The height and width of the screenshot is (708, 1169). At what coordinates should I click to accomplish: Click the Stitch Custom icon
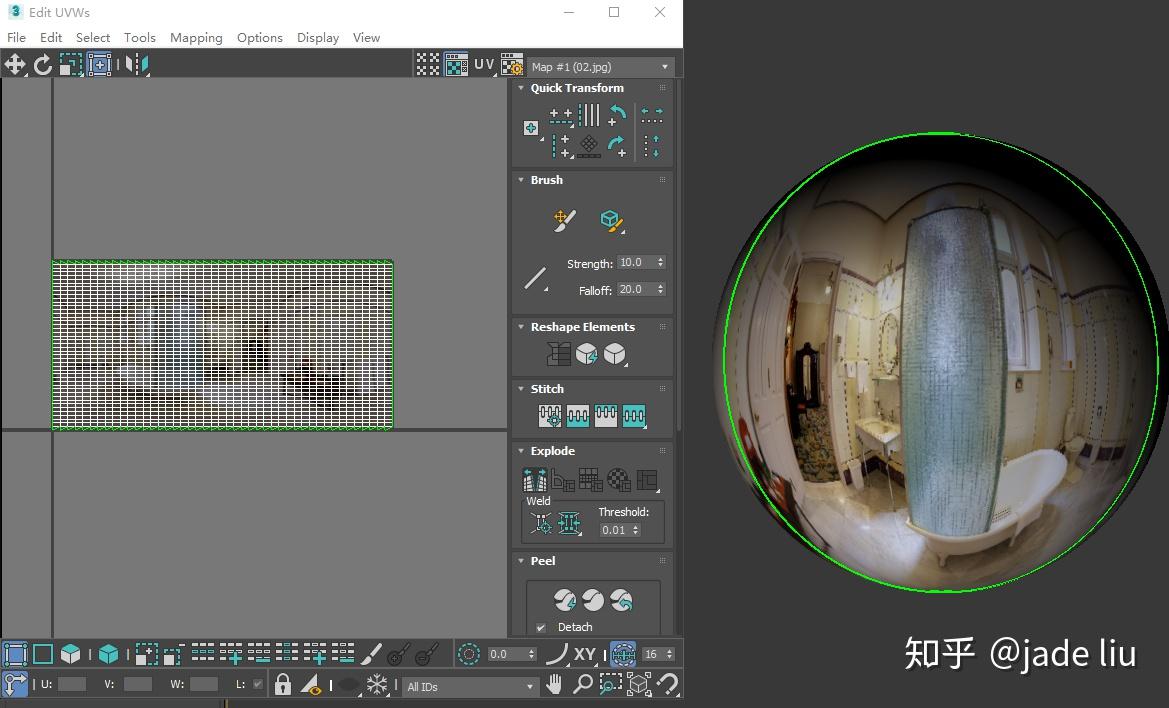[x=634, y=416]
